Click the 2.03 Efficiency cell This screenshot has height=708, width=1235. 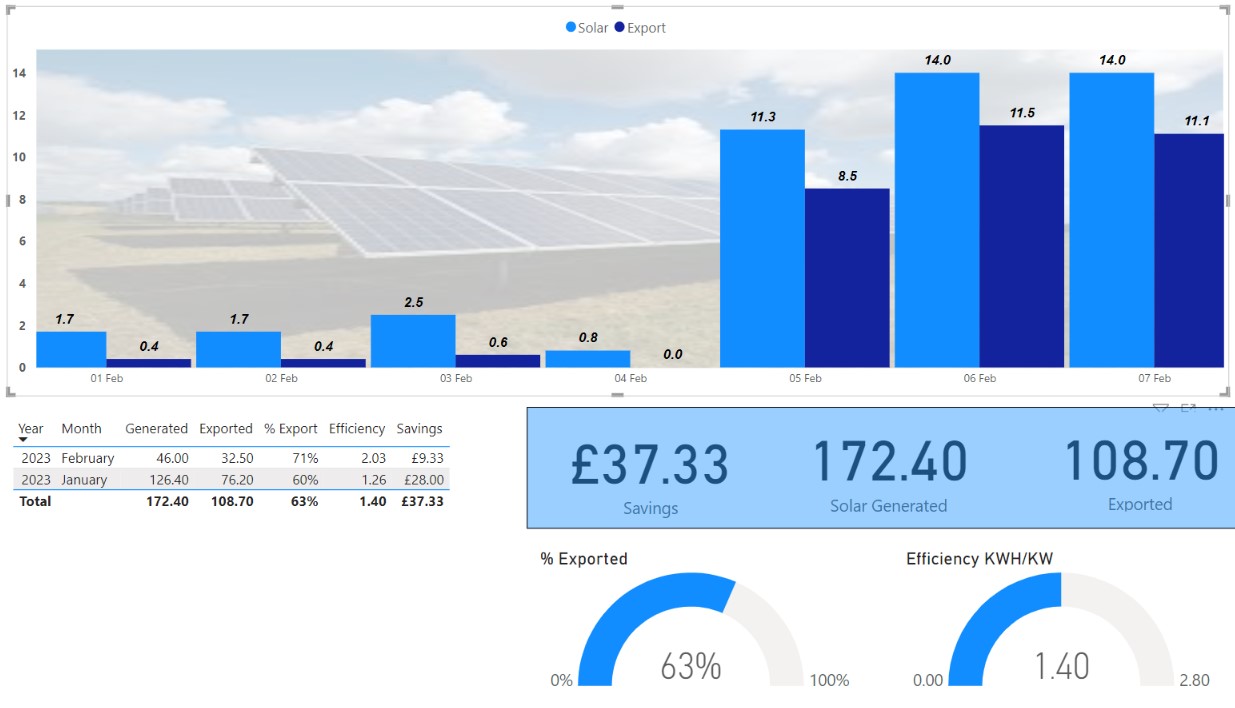(x=372, y=458)
